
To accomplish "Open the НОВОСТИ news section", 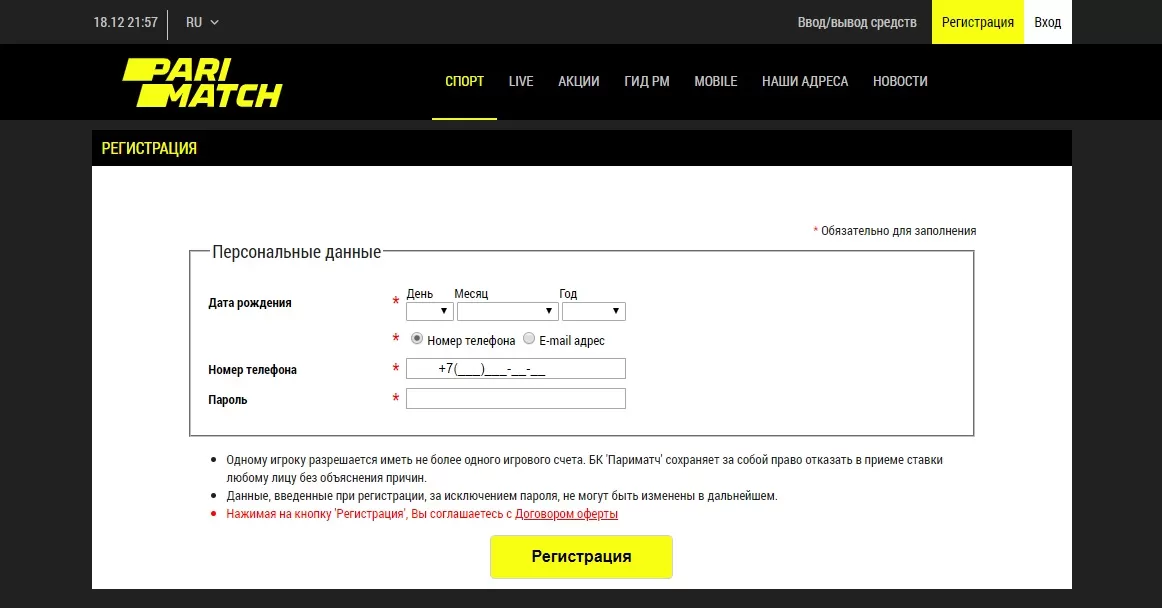I will tap(900, 82).
